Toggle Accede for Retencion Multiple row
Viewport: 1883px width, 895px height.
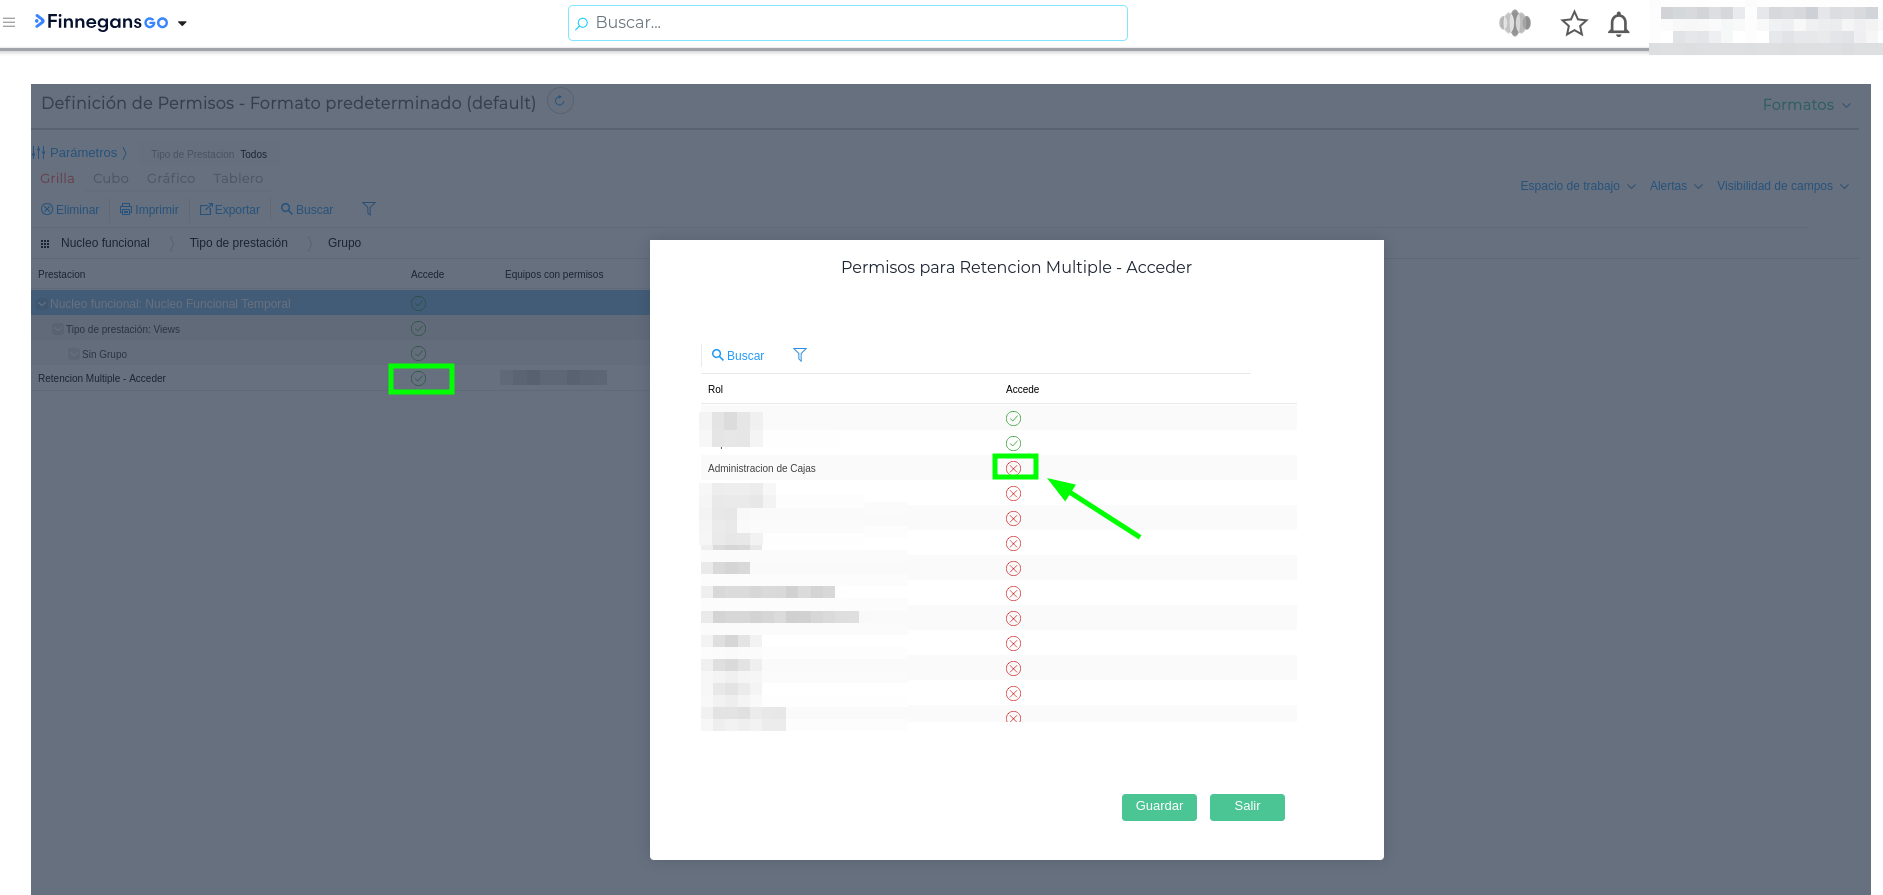click(x=419, y=379)
